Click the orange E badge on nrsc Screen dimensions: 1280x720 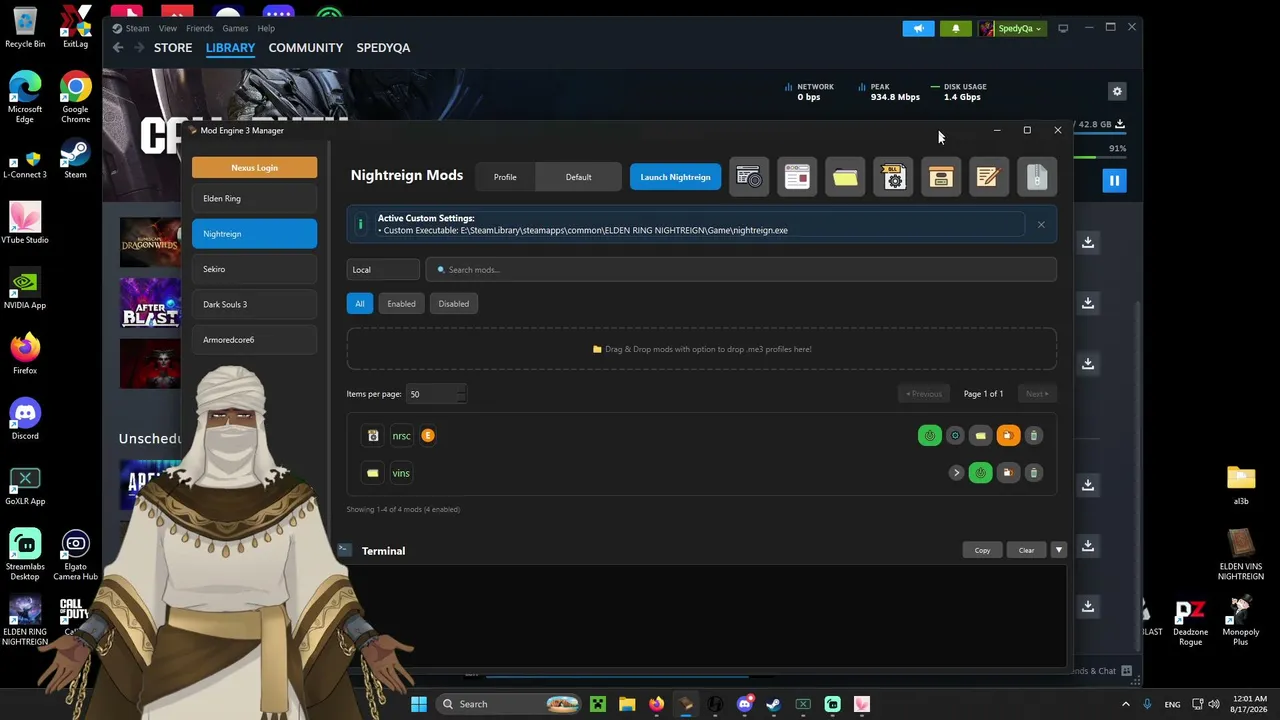tap(428, 436)
